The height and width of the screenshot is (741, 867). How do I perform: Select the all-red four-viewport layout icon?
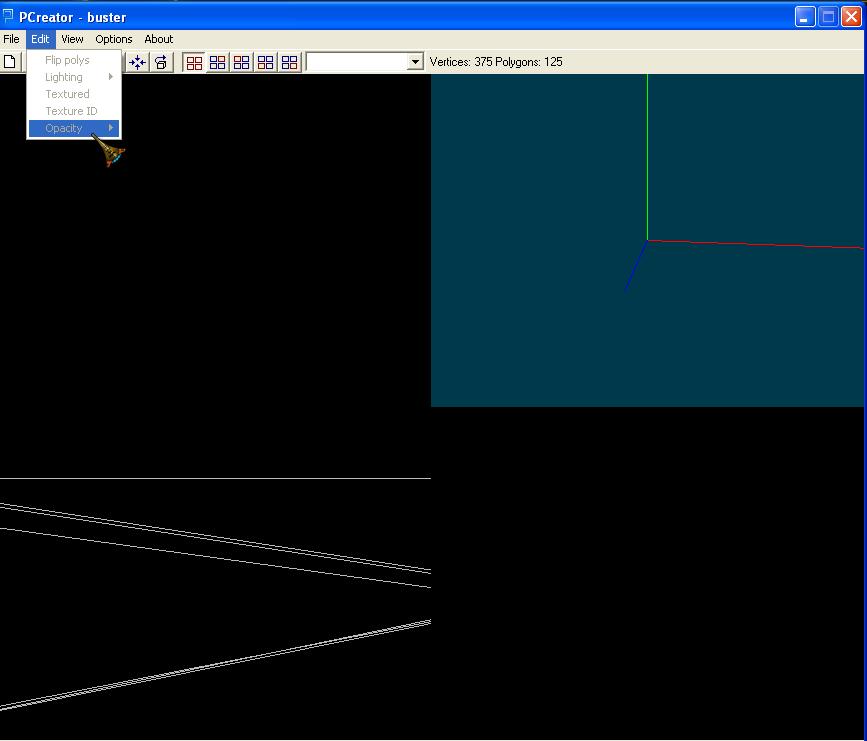(x=194, y=62)
